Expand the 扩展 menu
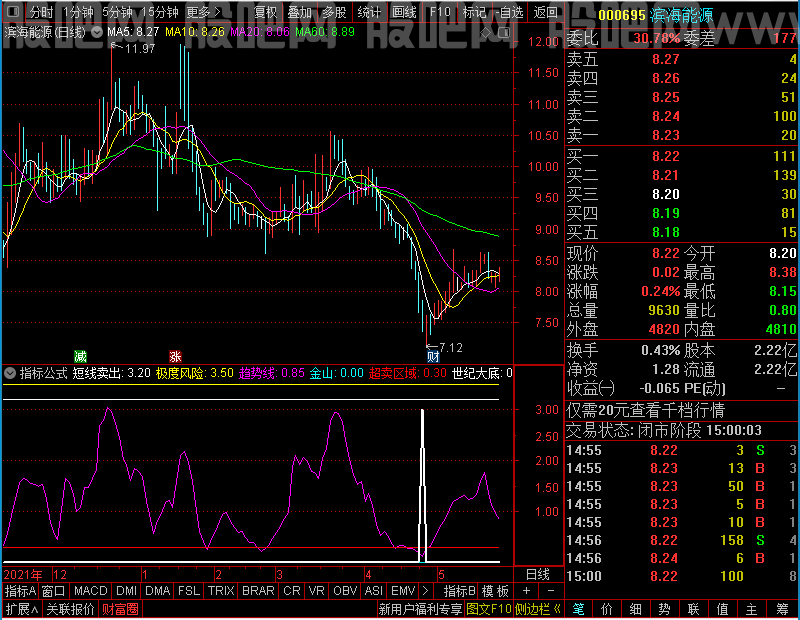 click(21, 609)
